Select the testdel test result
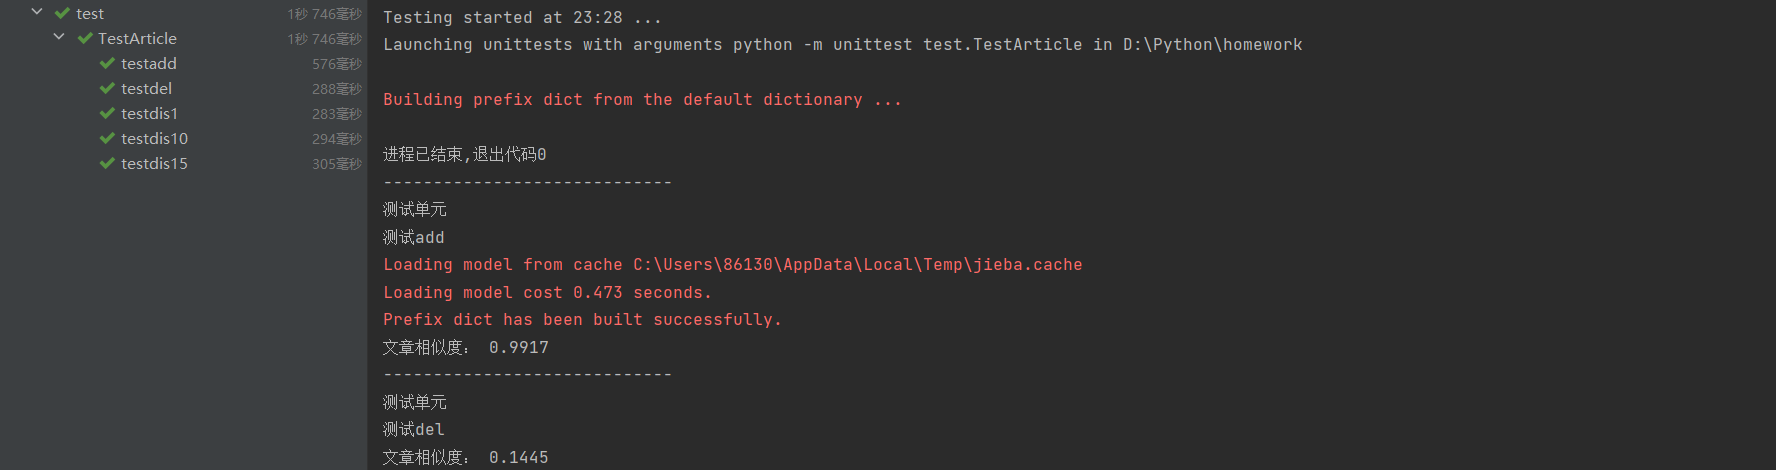The image size is (1776, 470). 146,89
